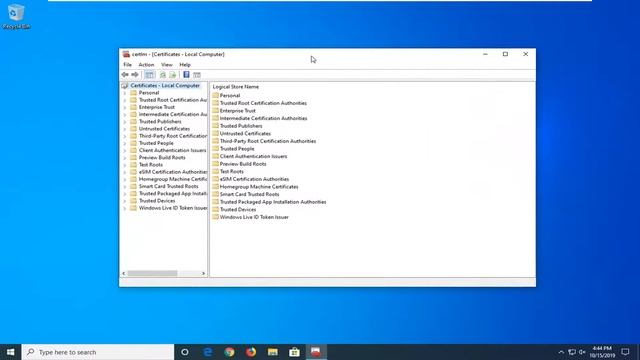Select Windows Live ID Token Issuer in list
The height and width of the screenshot is (360, 640).
254,217
